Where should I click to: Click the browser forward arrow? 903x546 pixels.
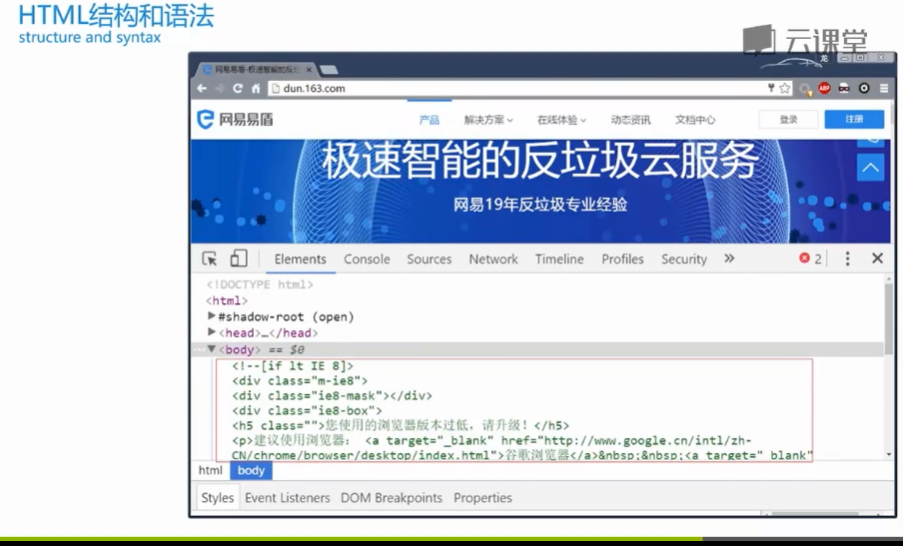(219, 88)
